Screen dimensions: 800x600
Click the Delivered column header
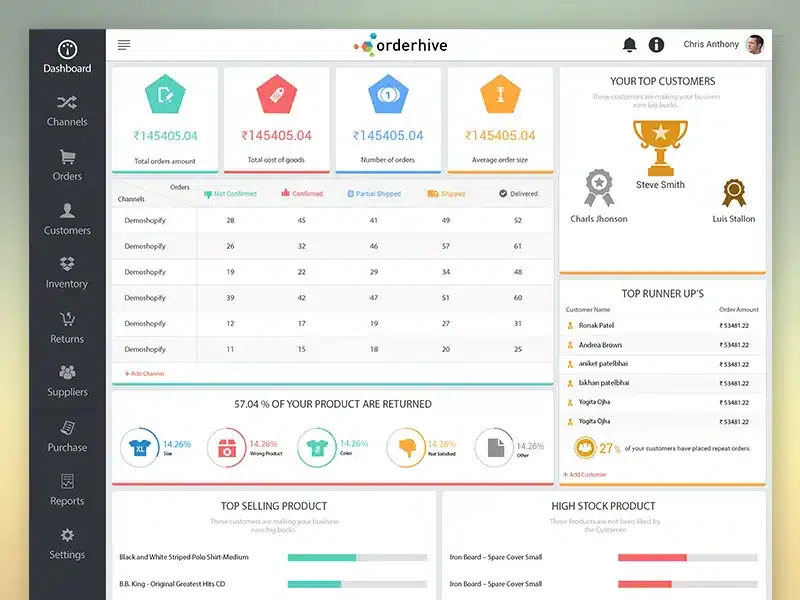pyautogui.click(x=518, y=194)
